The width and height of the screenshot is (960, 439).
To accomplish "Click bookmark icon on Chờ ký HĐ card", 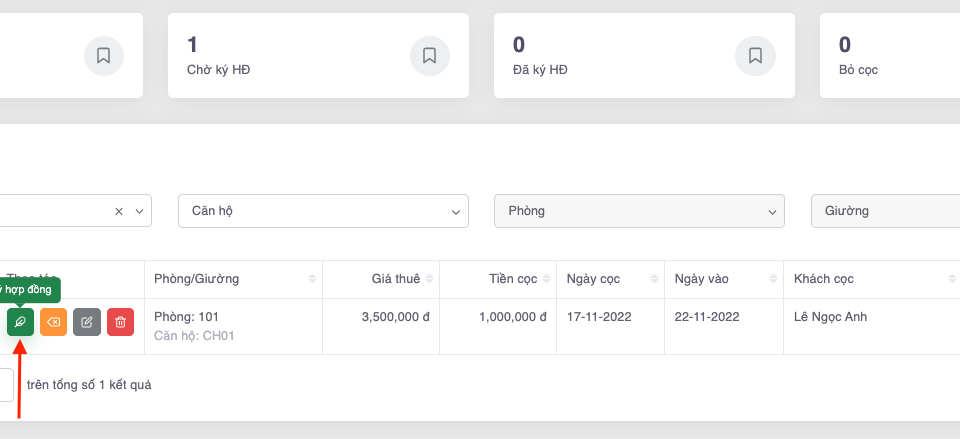I will click(x=429, y=56).
